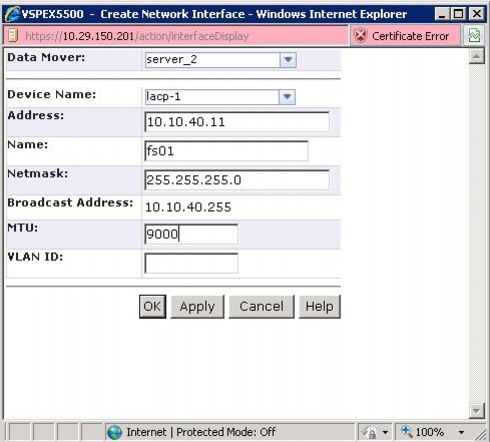Open the dropdown arrow beside the lock icon
The image size is (490, 442).
(x=385, y=433)
